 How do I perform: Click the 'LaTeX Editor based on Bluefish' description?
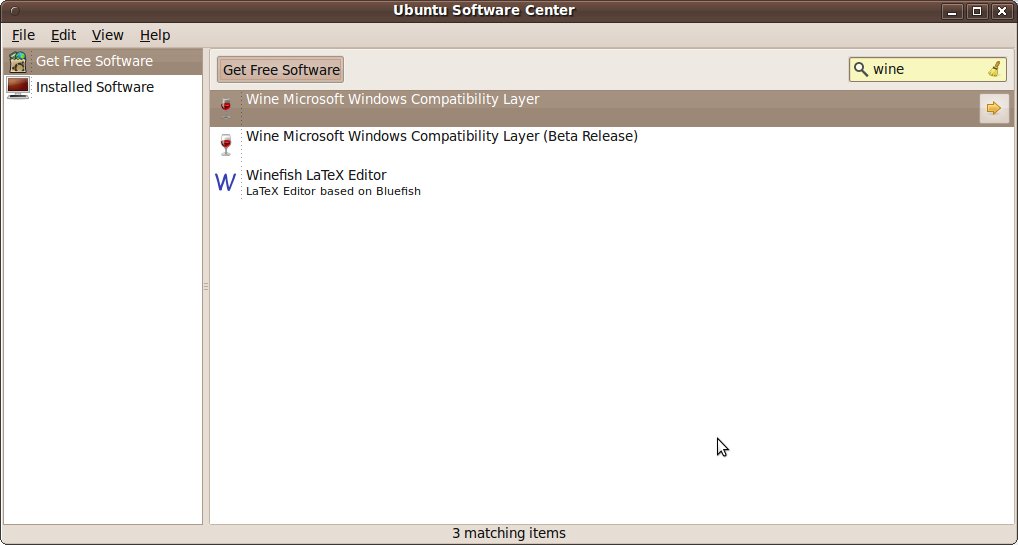pyautogui.click(x=333, y=191)
